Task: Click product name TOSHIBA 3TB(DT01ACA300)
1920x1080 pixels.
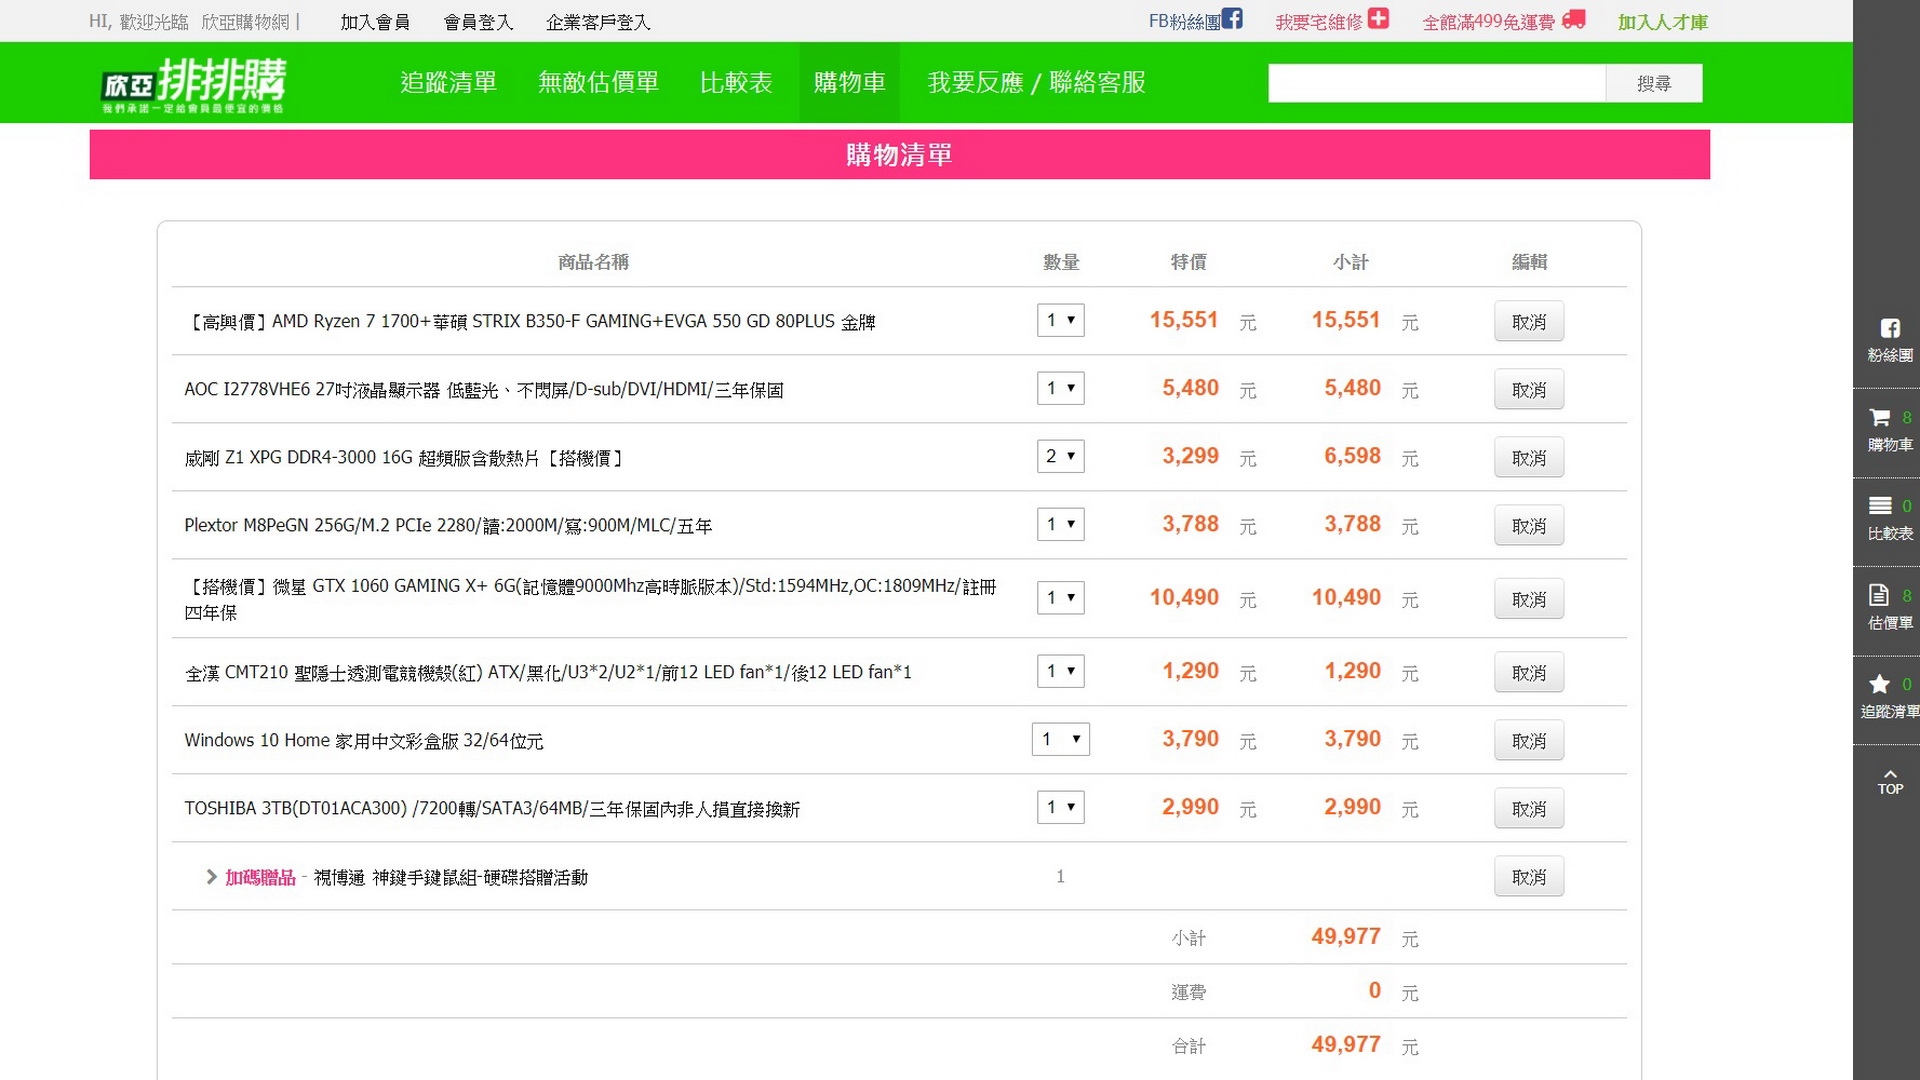Action: point(492,809)
